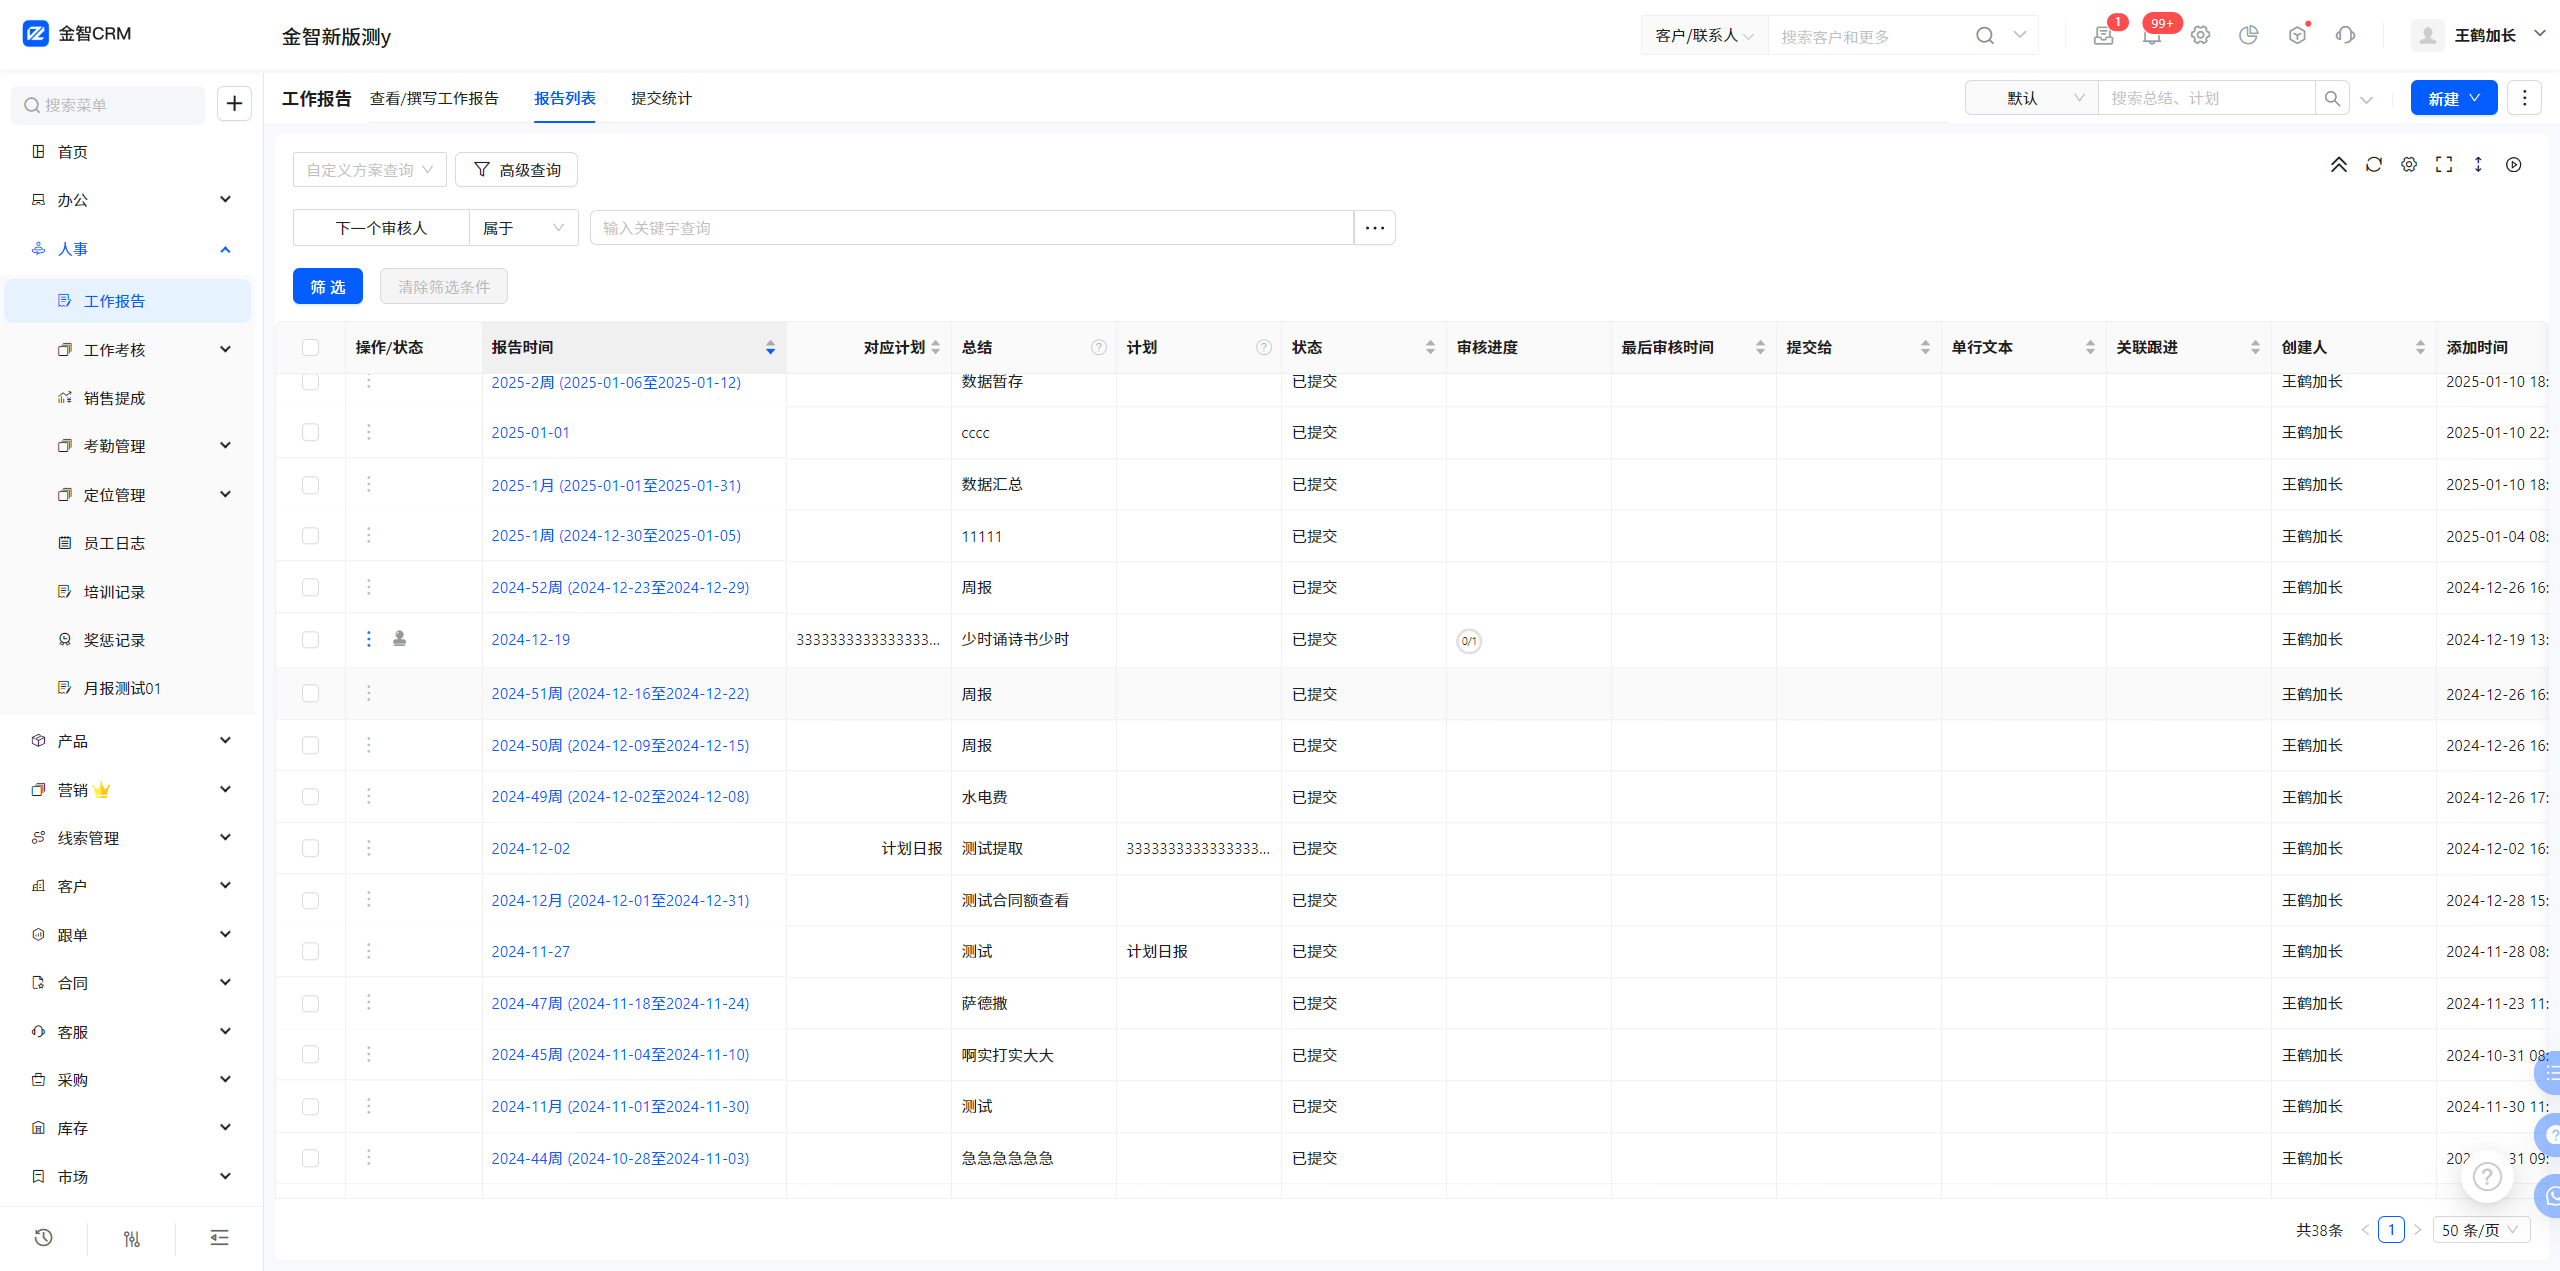The height and width of the screenshot is (1271, 2560).
Task: Open the 2024-52周 report link
Action: 619,588
